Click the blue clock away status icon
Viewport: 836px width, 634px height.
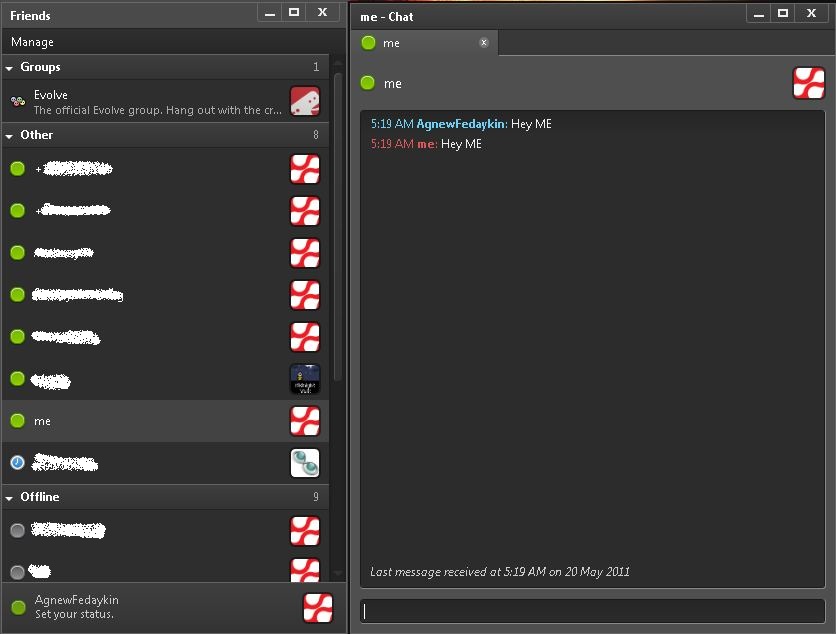(17, 463)
